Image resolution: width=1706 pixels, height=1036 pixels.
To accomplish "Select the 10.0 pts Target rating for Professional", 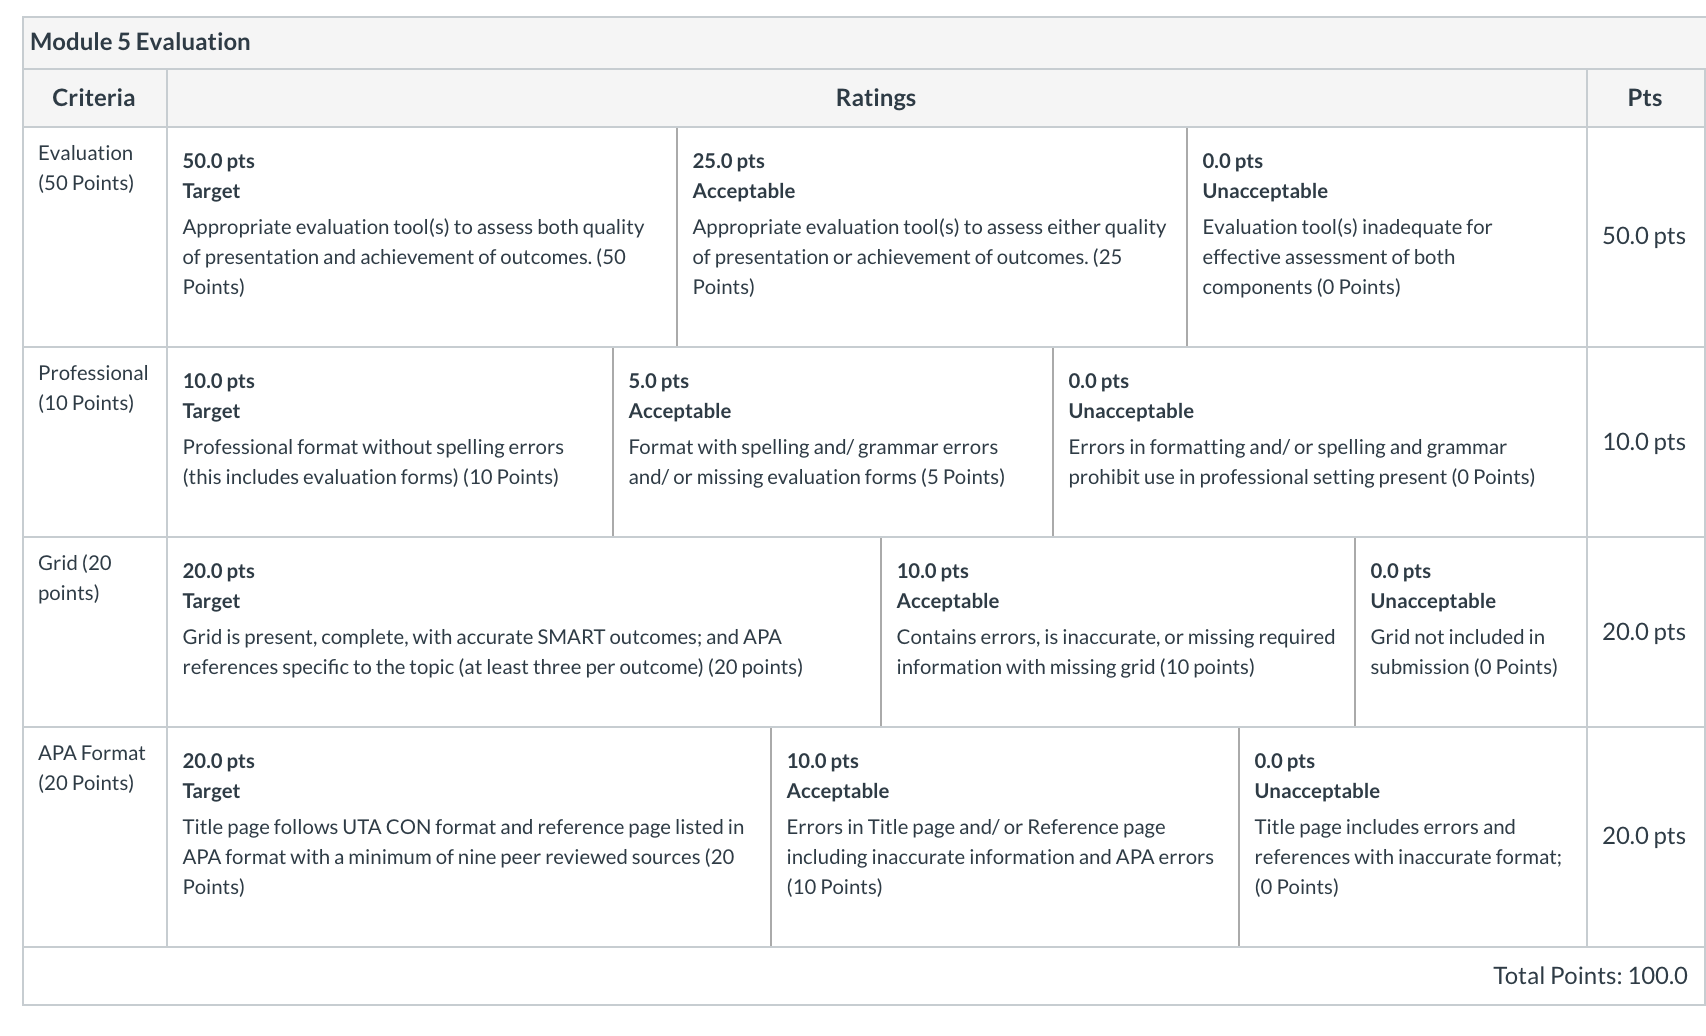I will point(390,442).
